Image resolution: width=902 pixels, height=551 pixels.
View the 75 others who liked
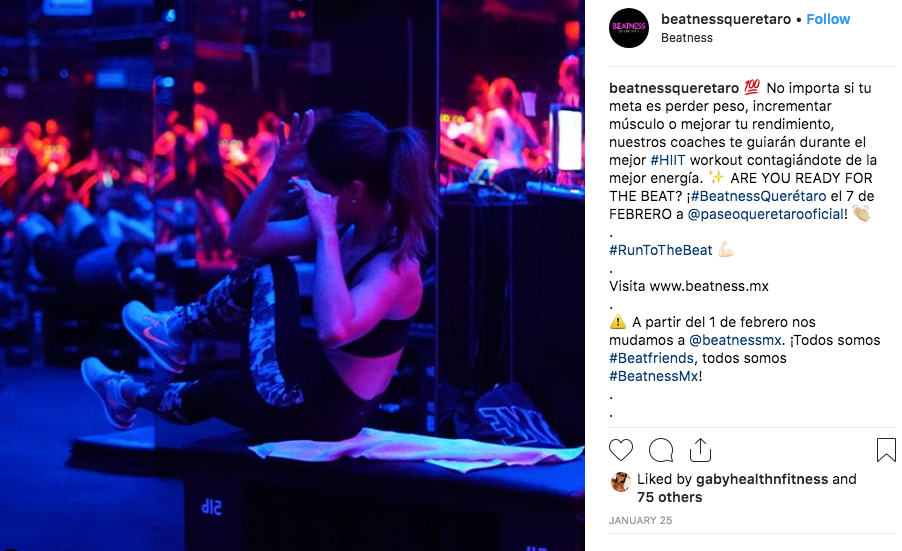pos(670,497)
